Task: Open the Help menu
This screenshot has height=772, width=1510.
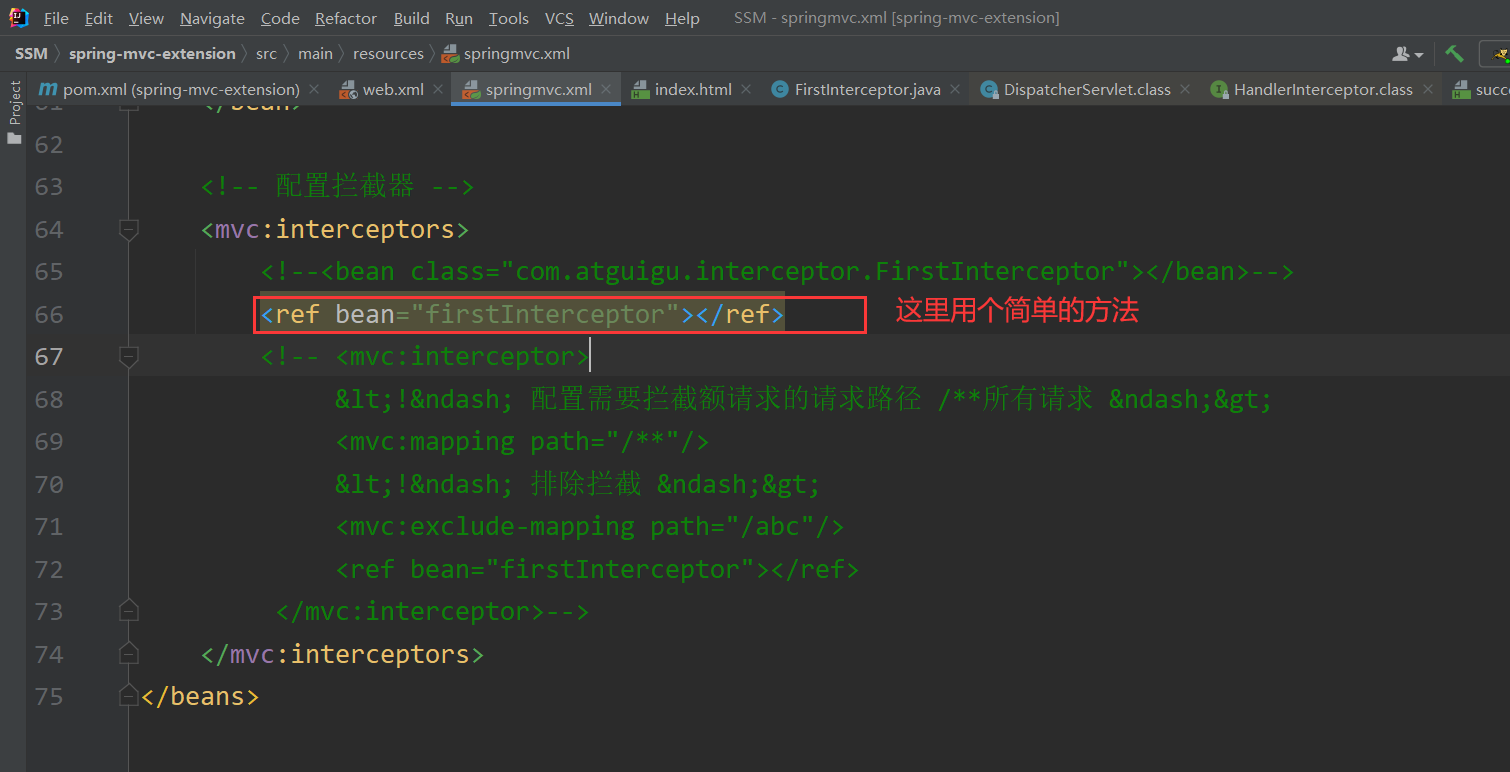Action: pyautogui.click(x=682, y=18)
